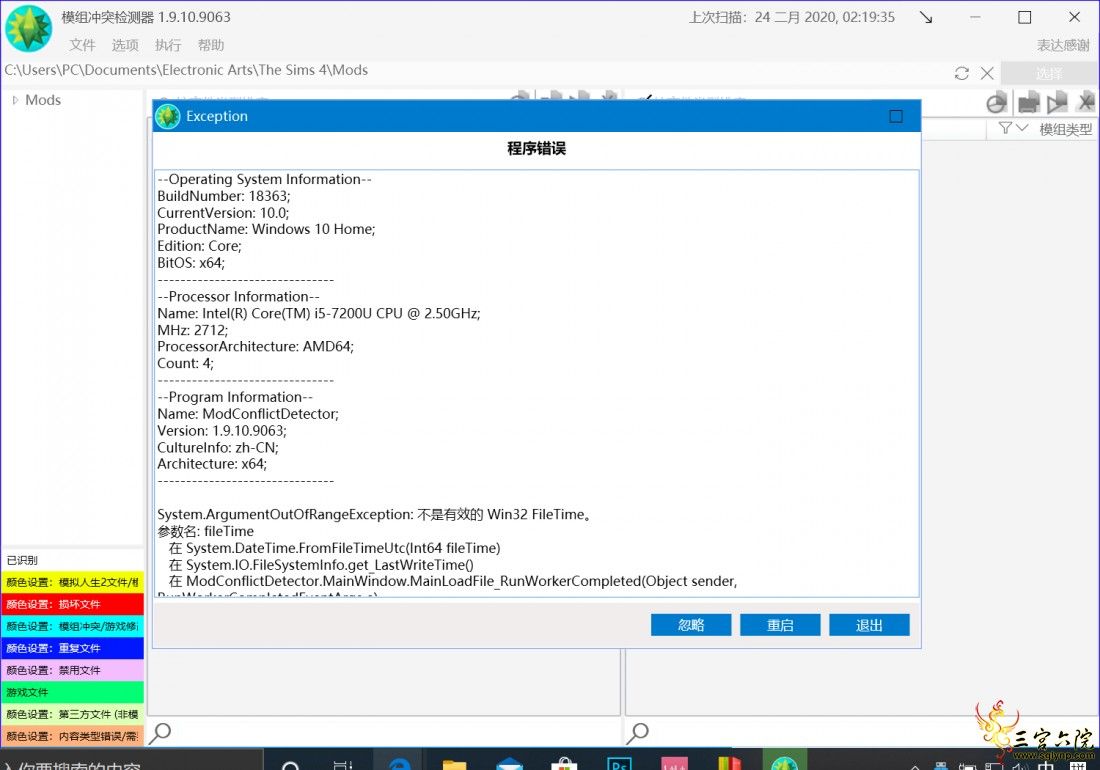Open Microsoft Edge from the taskbar
This screenshot has width=1100, height=770.
pos(399,762)
